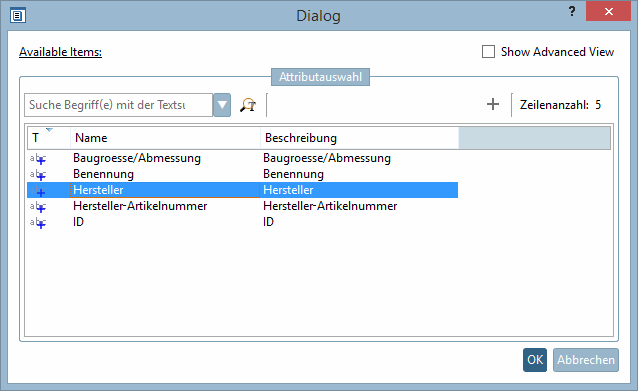Confirm with the OK button
The image size is (638, 391).
coord(535,360)
